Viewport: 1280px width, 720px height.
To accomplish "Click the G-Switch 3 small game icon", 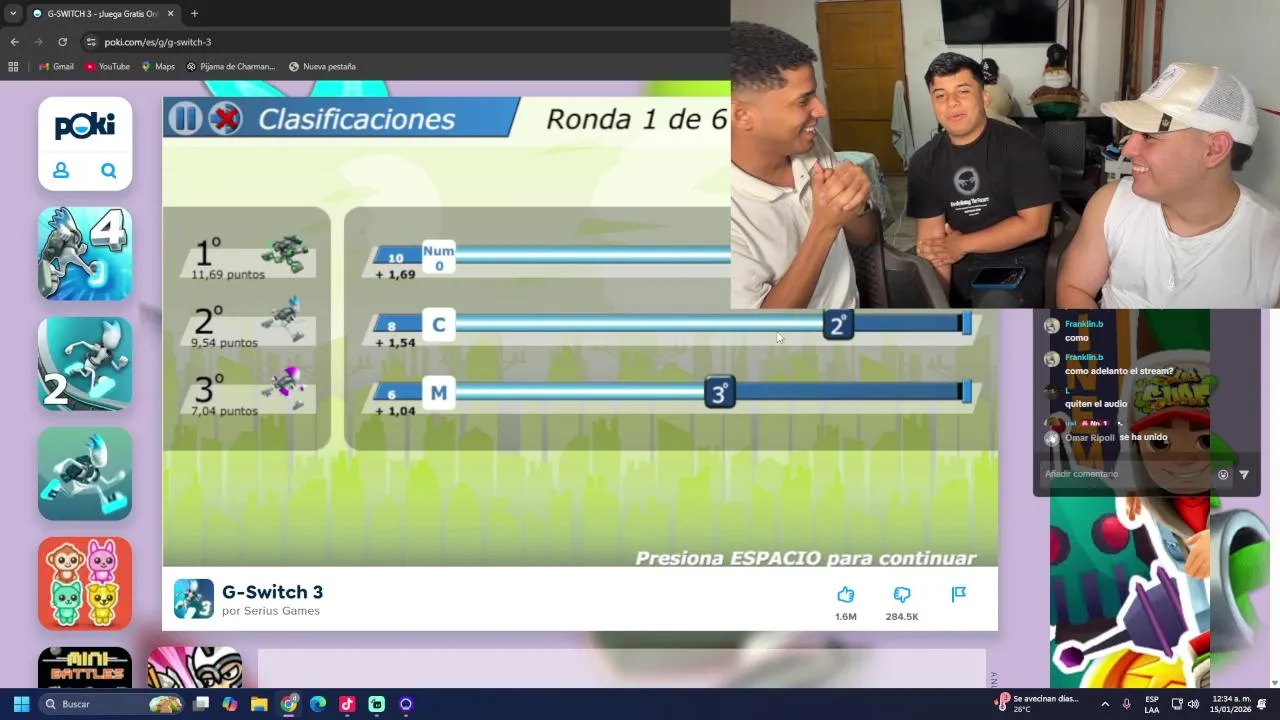I will coord(194,599).
